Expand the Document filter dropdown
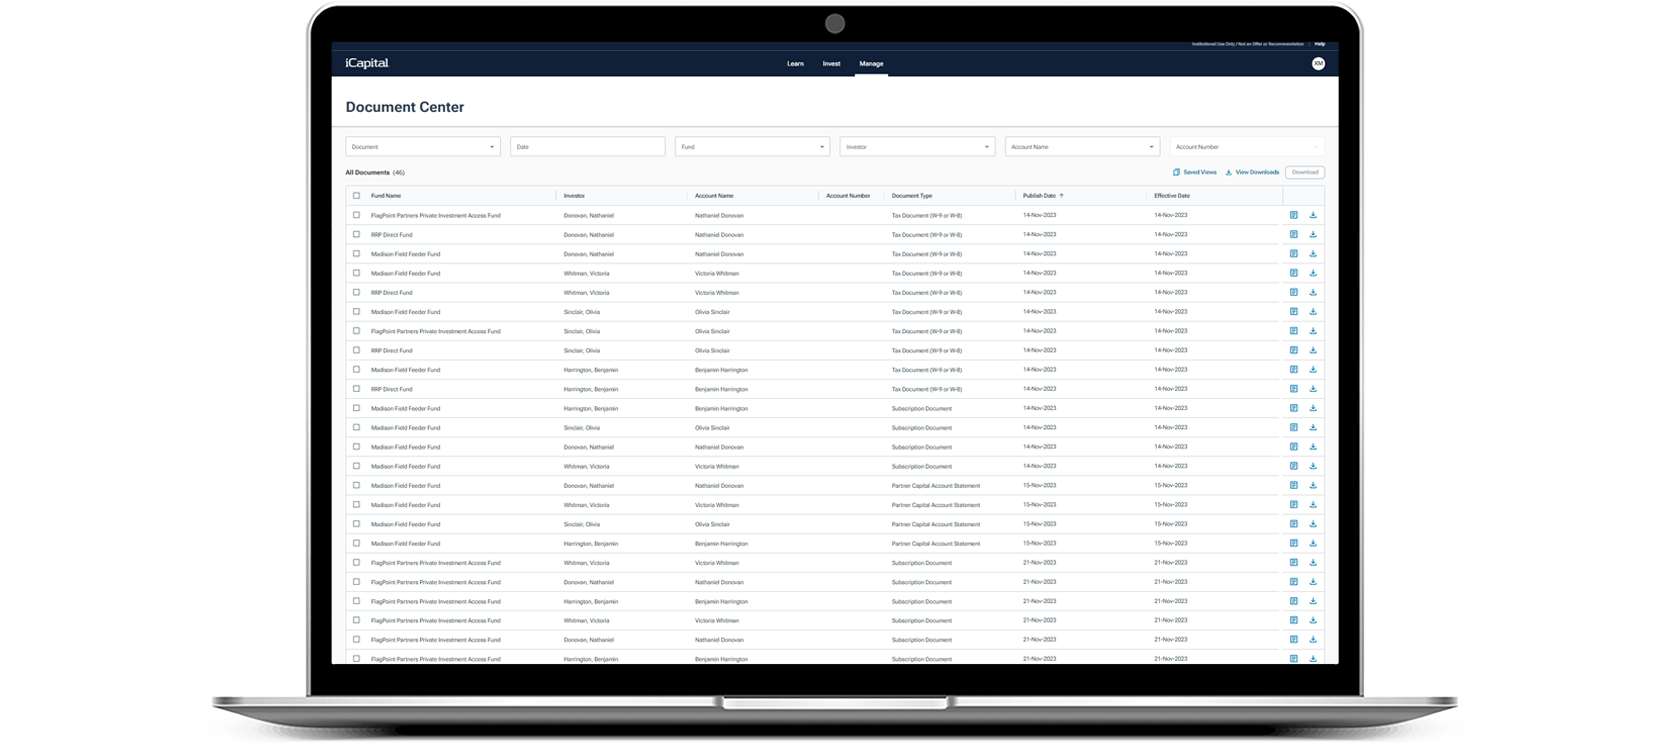 pos(422,147)
